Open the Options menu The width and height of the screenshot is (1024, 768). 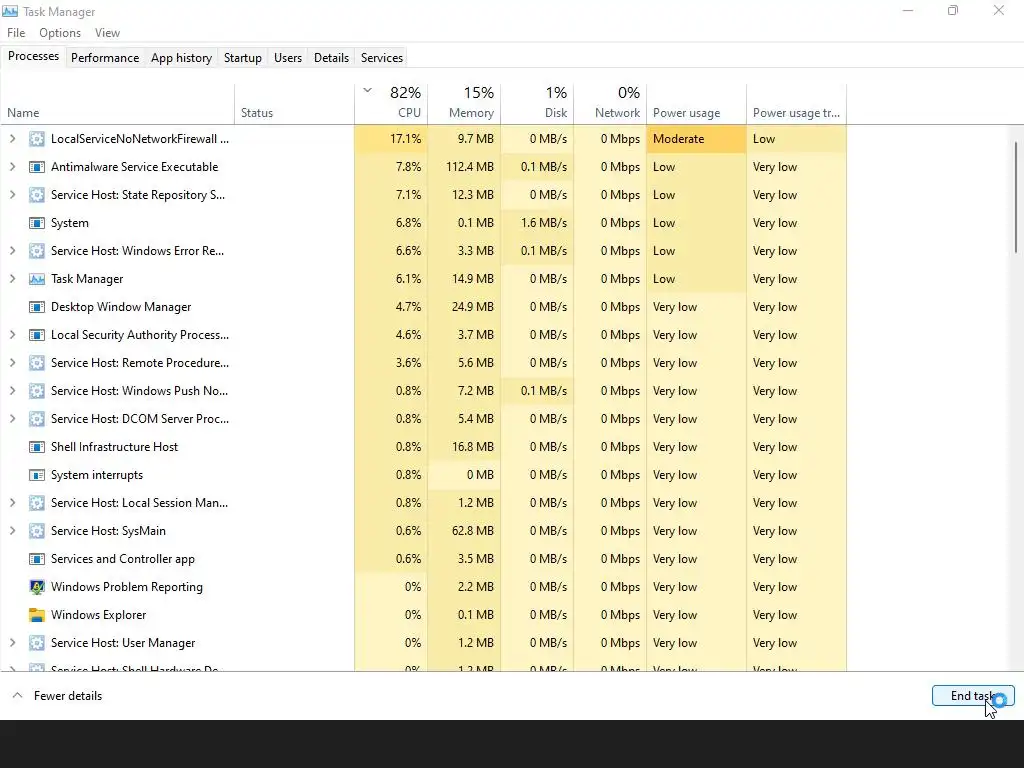pos(60,33)
